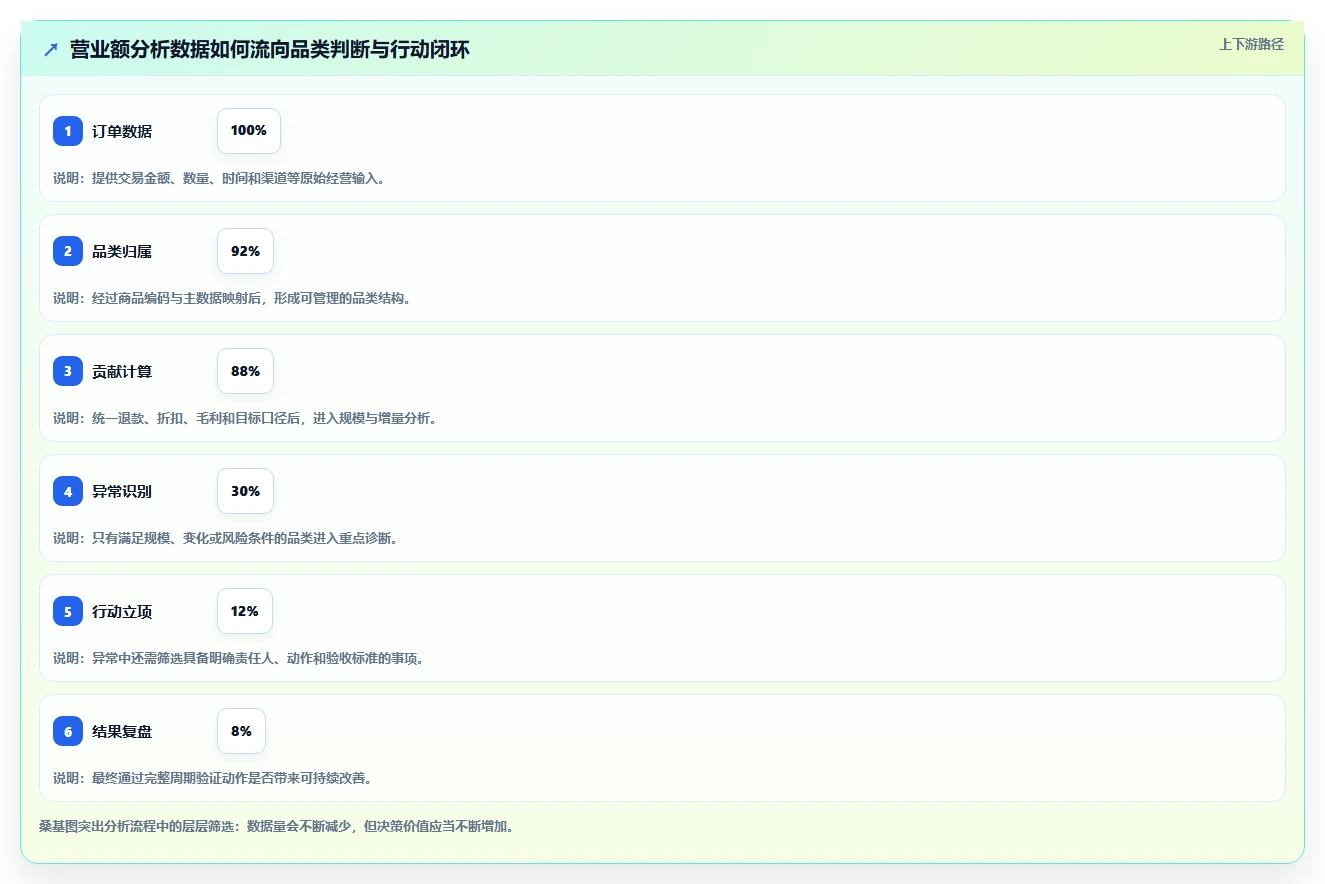The image size is (1325, 884).
Task: Click step number 6 badge
Action: pos(68,731)
